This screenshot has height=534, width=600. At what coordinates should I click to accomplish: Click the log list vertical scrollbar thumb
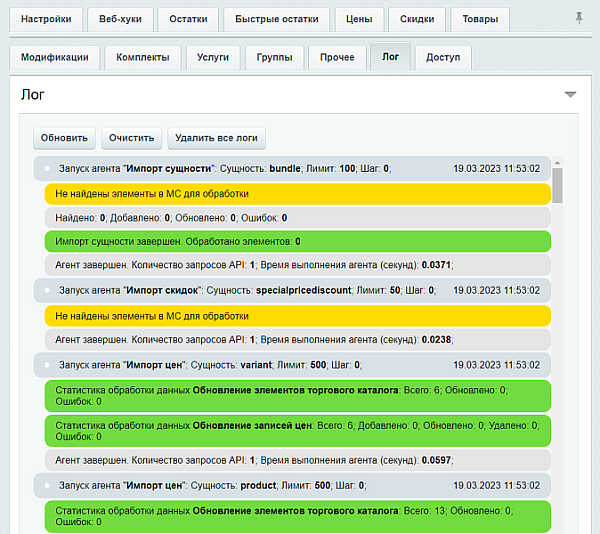557,184
